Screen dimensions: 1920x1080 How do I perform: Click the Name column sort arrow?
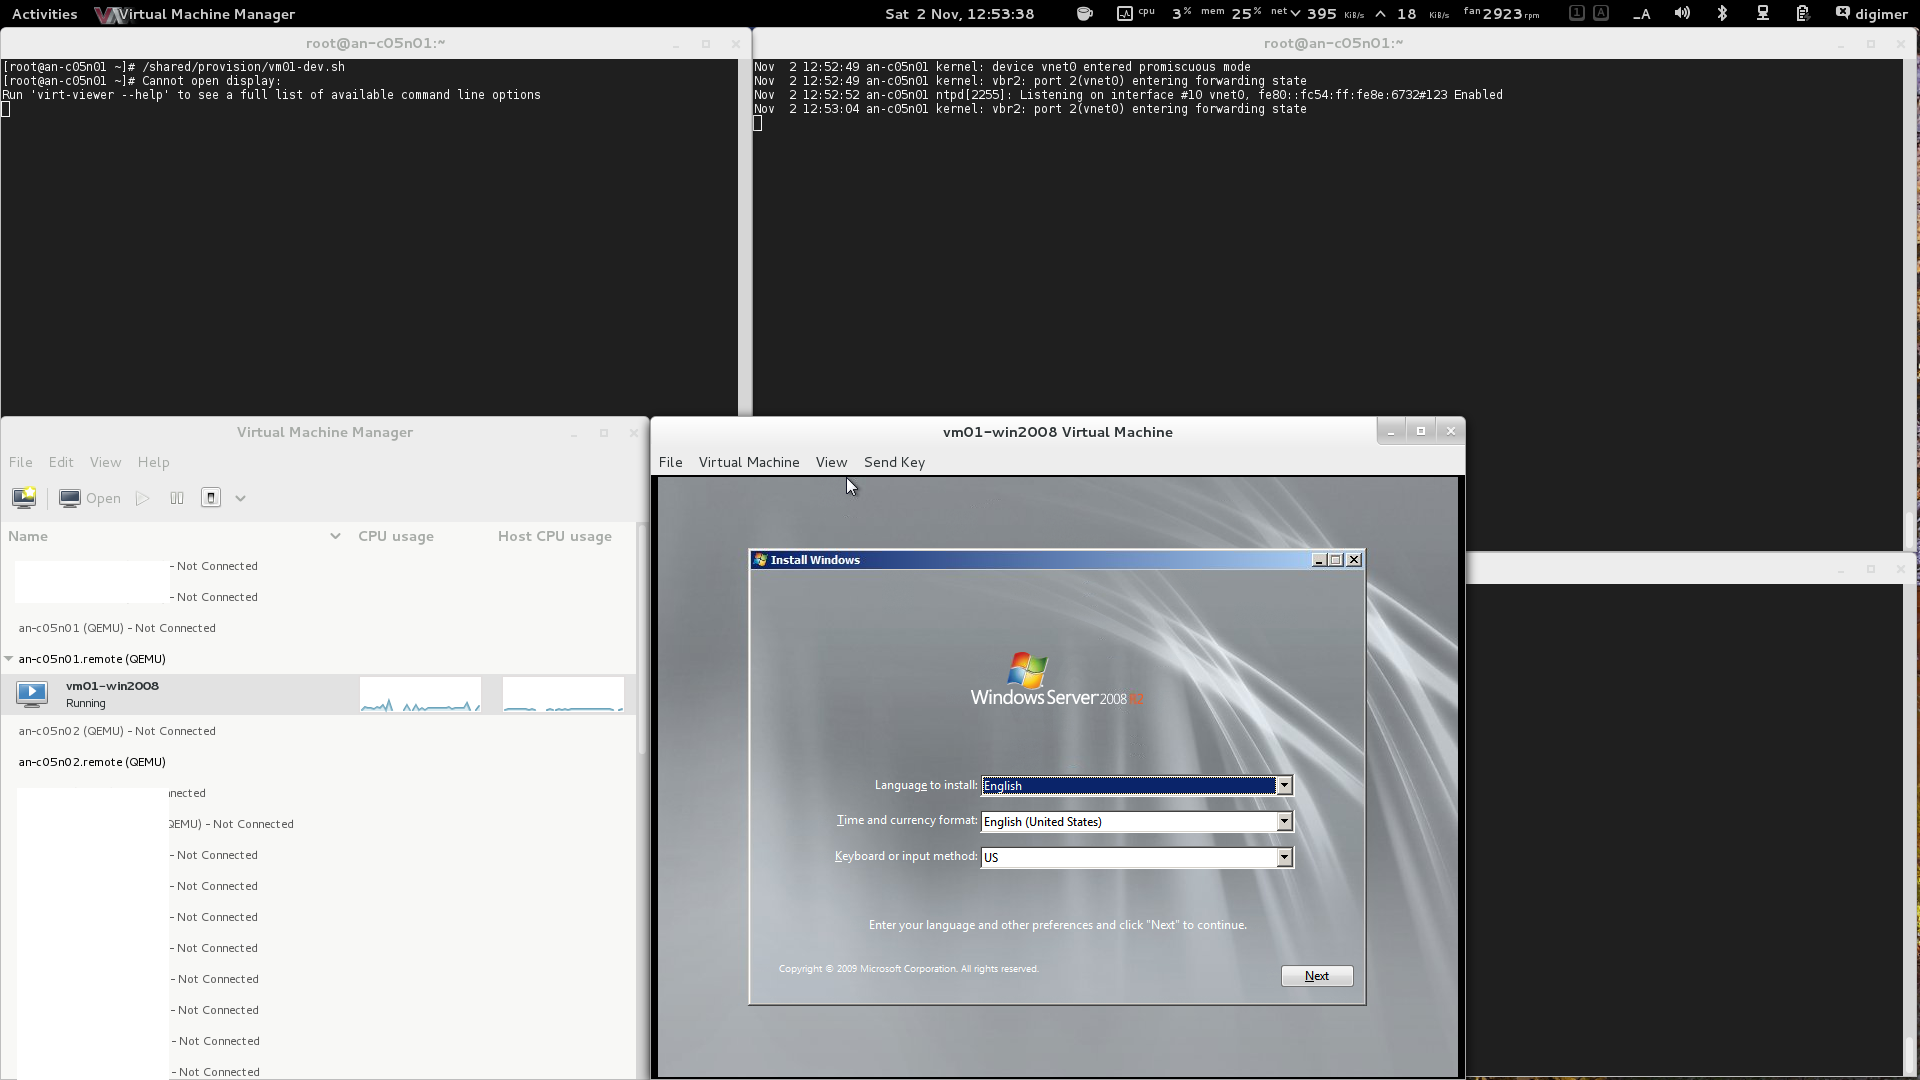coord(335,537)
